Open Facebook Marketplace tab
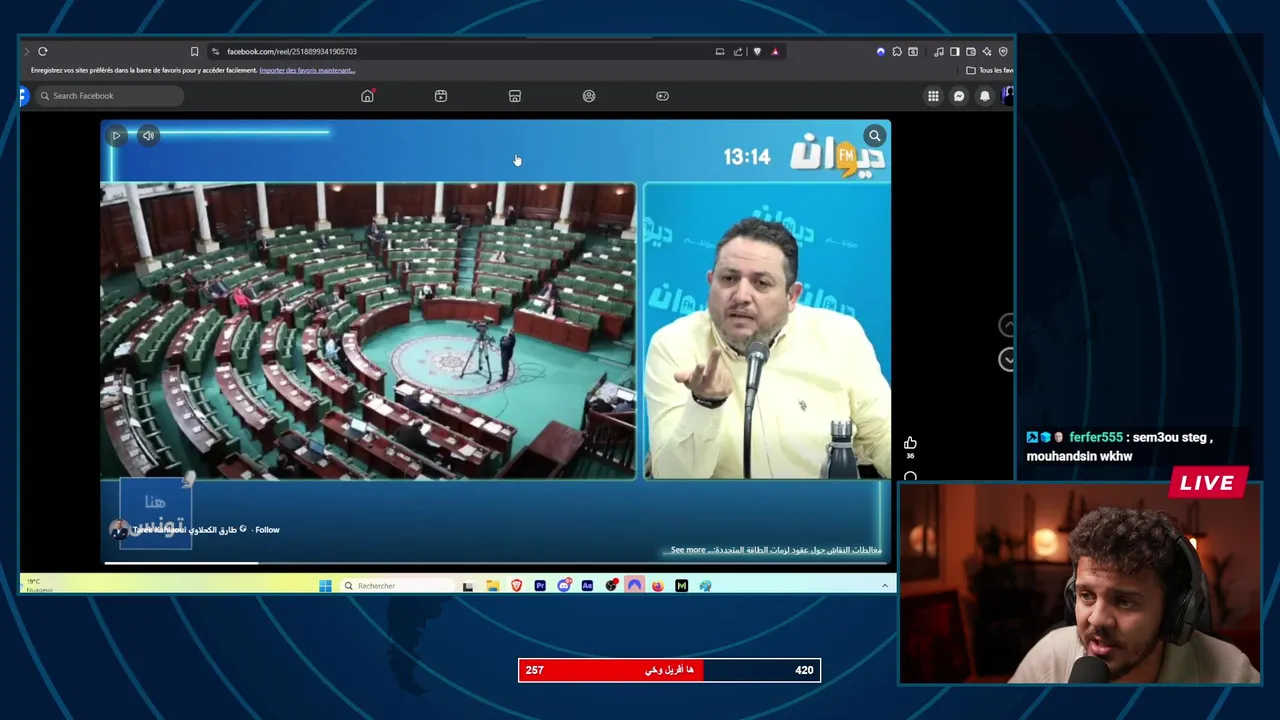Image resolution: width=1280 pixels, height=720 pixels. coord(515,96)
